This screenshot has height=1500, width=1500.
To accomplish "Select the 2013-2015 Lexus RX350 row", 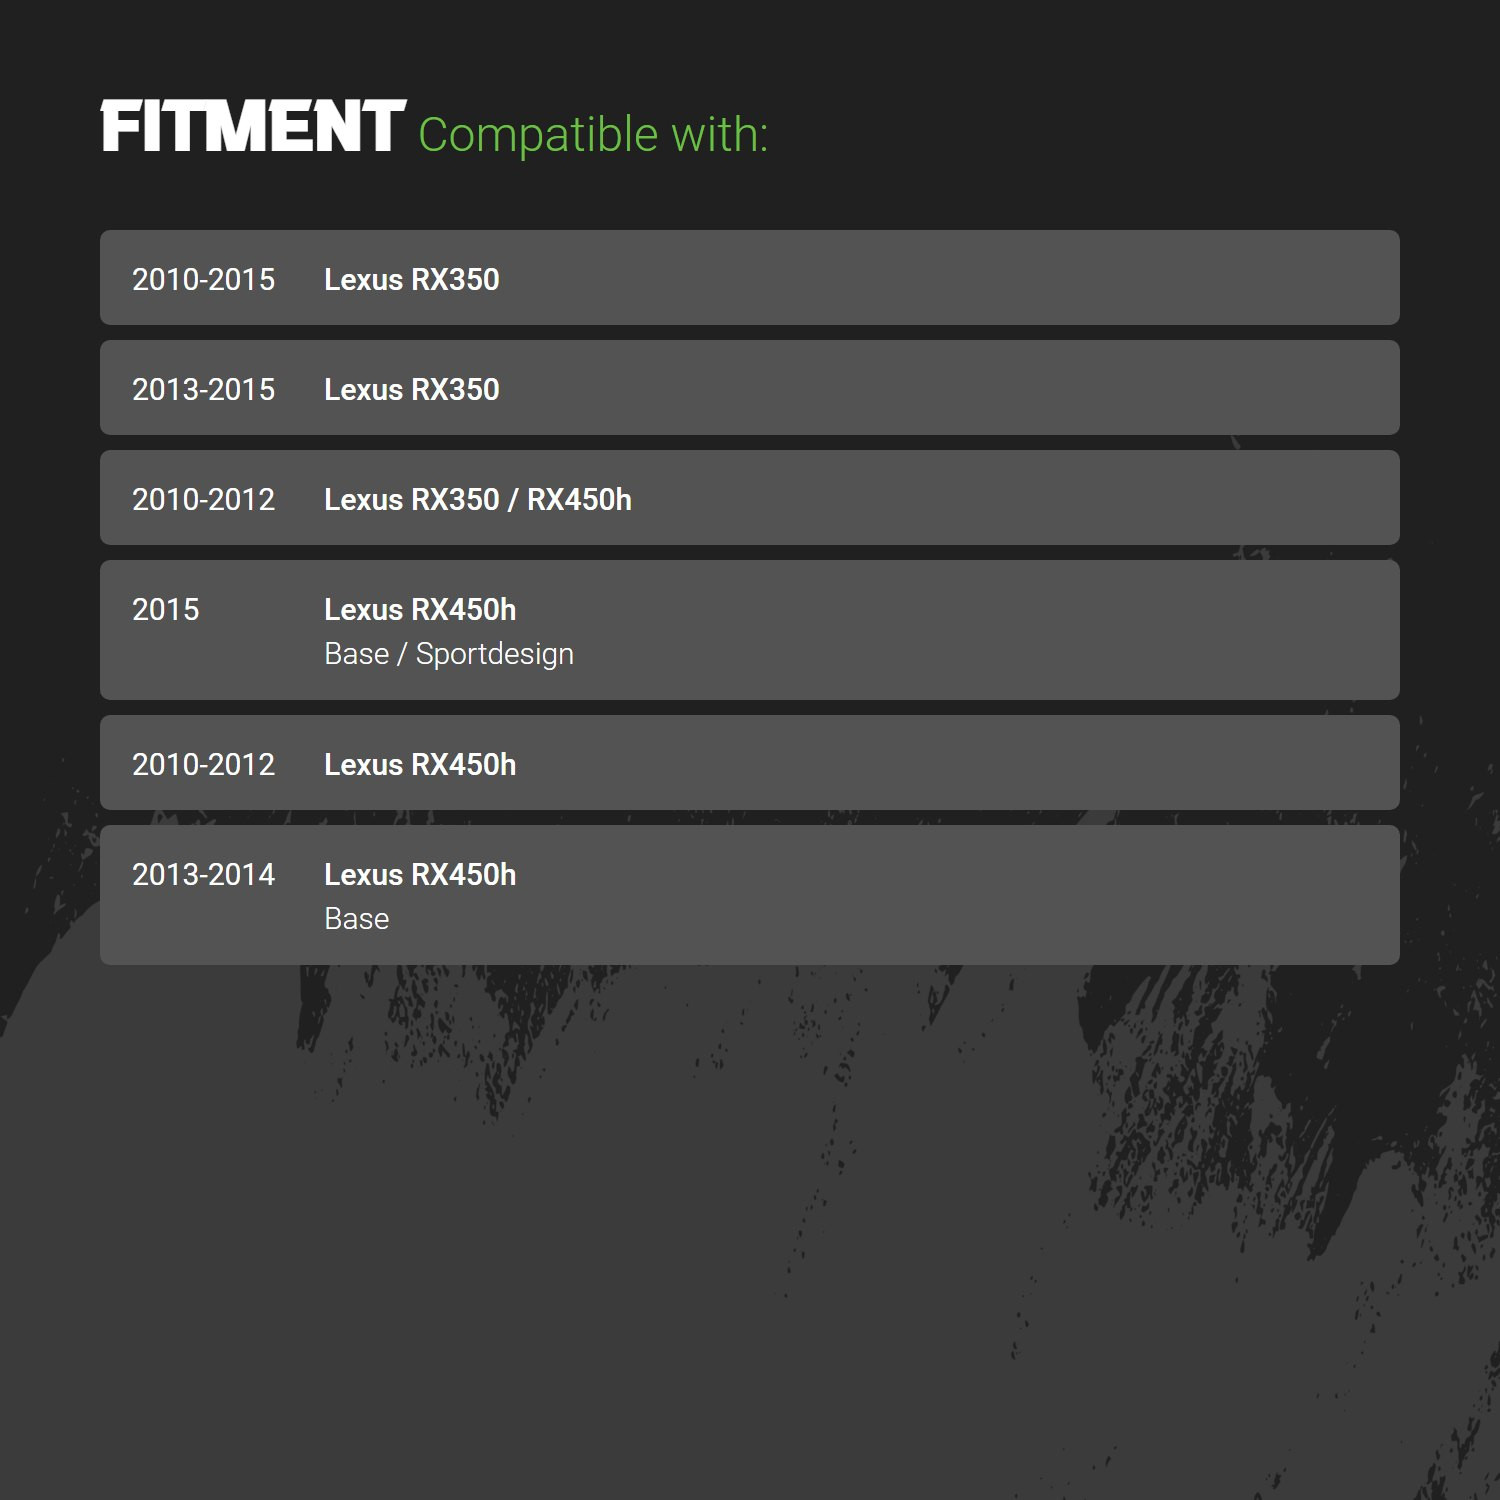I will [x=750, y=387].
